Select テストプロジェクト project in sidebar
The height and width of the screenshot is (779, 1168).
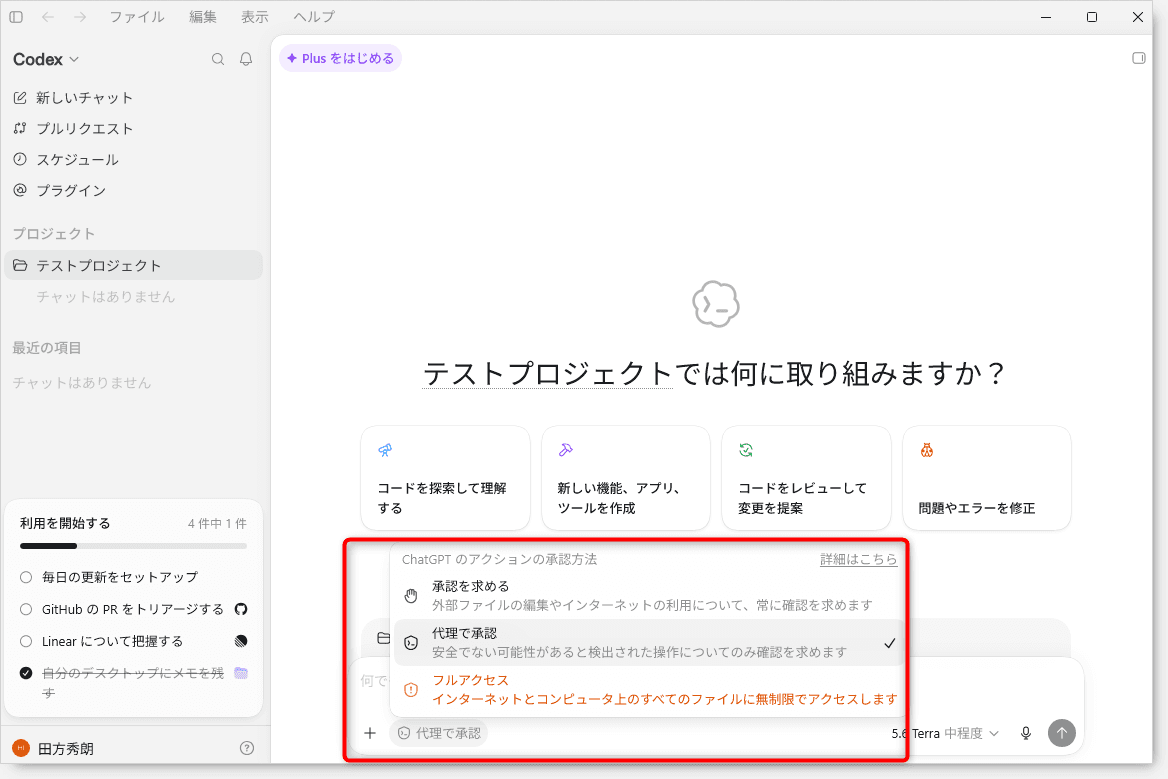coord(133,266)
